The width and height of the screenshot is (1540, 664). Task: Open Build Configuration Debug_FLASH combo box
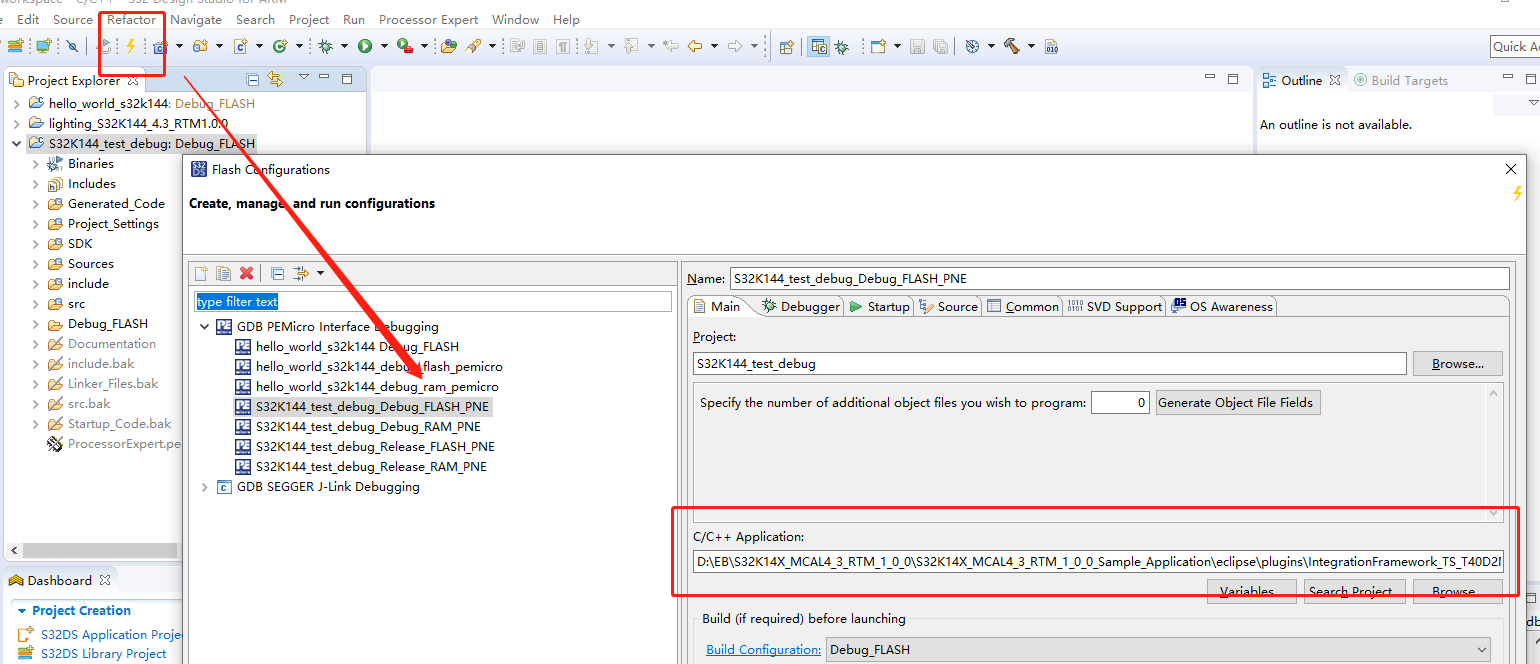click(x=1158, y=649)
